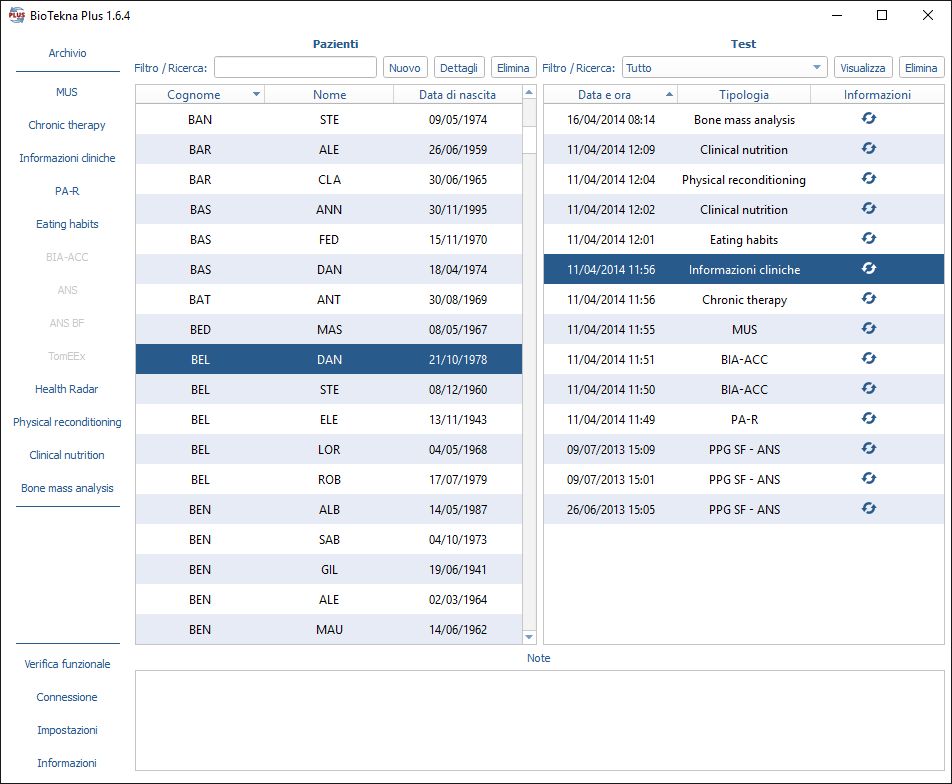Click info icon for PA-R test row
This screenshot has width=952, height=784.
pyautogui.click(x=868, y=419)
